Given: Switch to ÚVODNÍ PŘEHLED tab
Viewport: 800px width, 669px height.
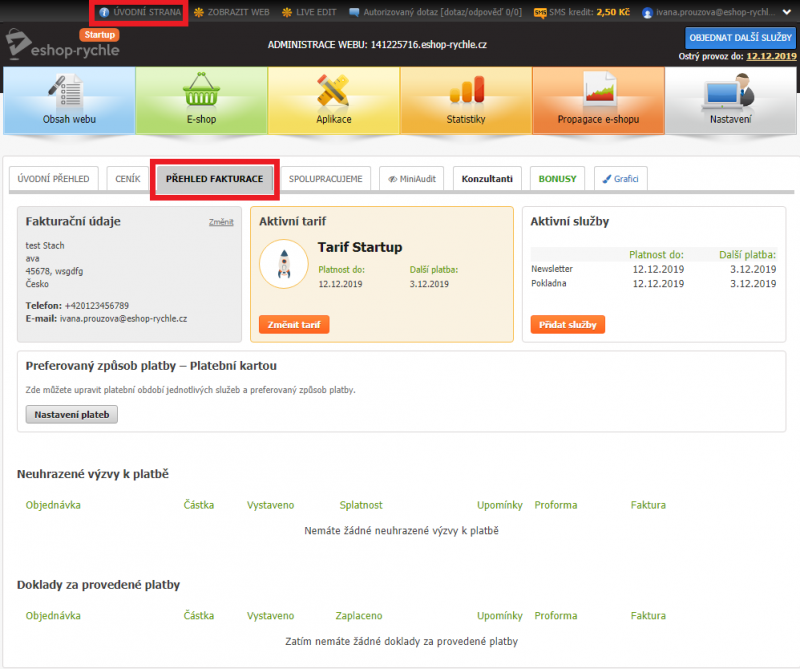Looking at the screenshot, I should [x=54, y=179].
